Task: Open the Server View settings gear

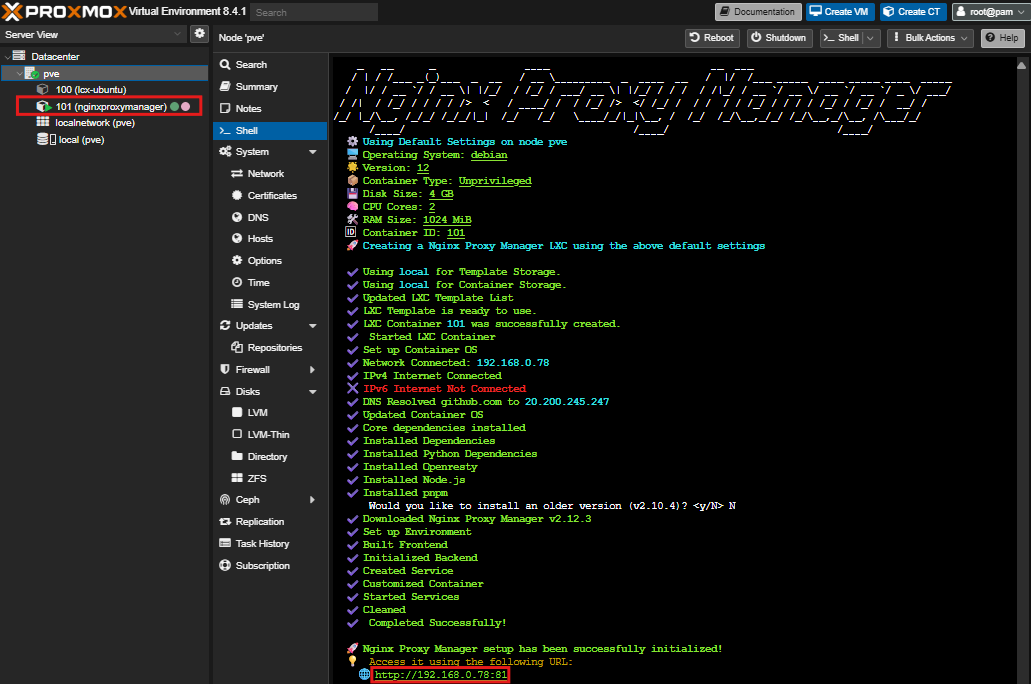Action: [199, 34]
